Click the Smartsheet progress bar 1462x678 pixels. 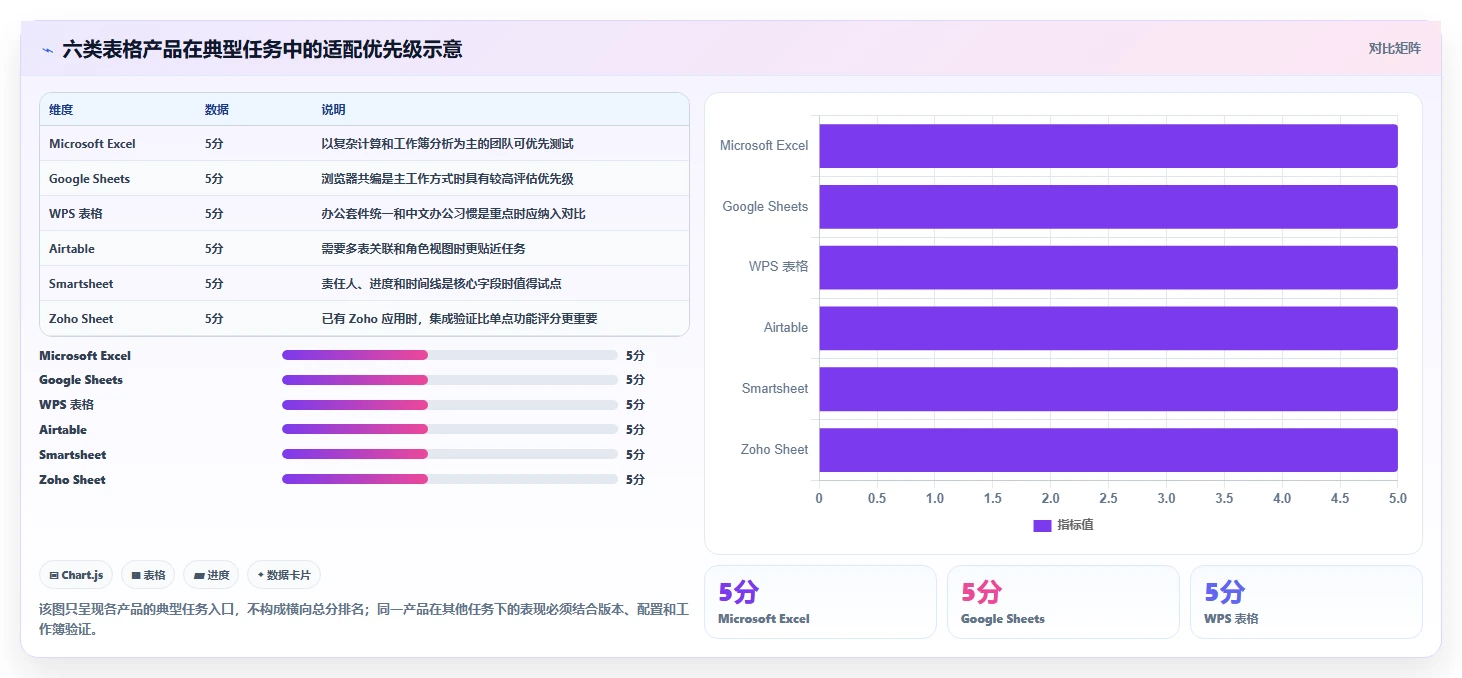click(x=450, y=454)
